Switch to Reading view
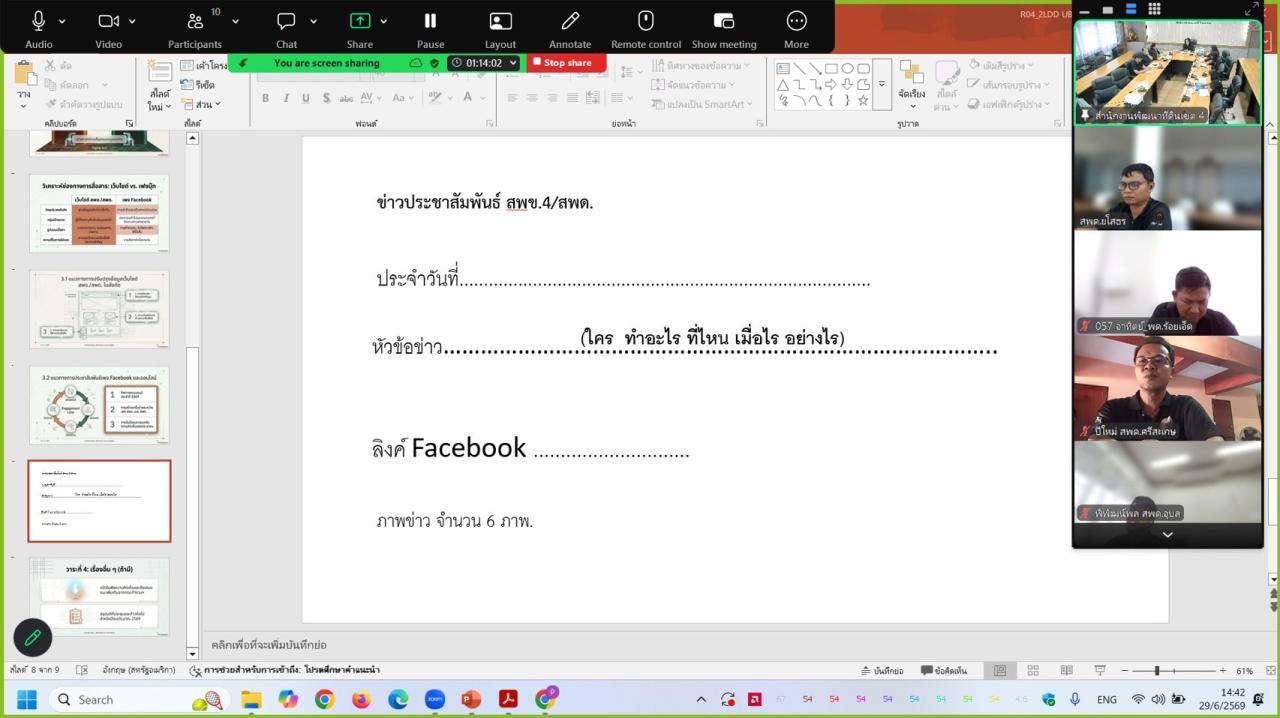This screenshot has width=1280, height=718. tap(1067, 671)
